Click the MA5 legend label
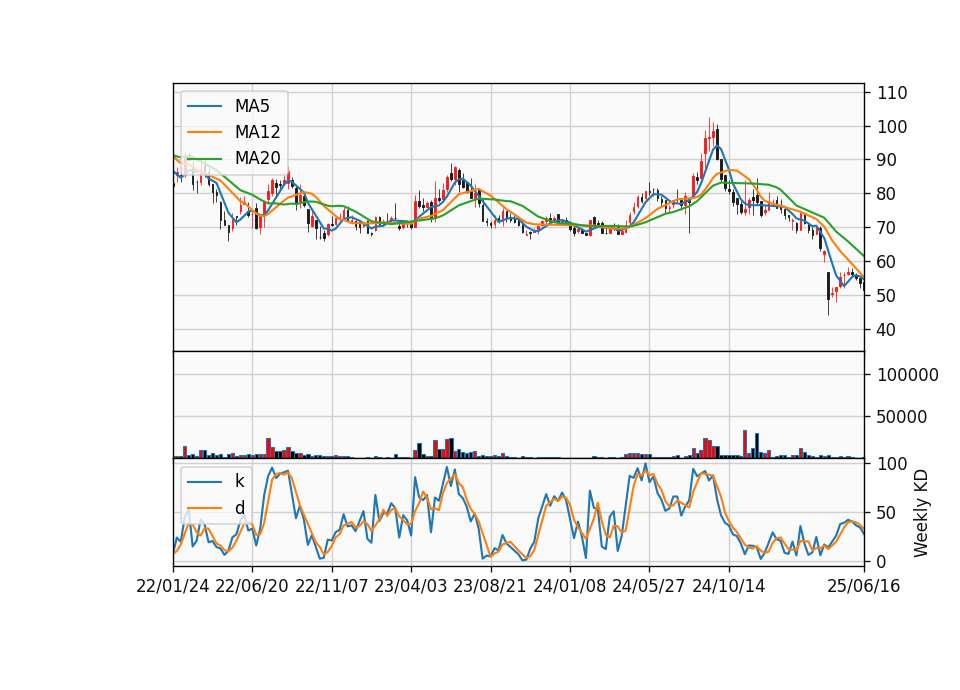 (x=252, y=106)
